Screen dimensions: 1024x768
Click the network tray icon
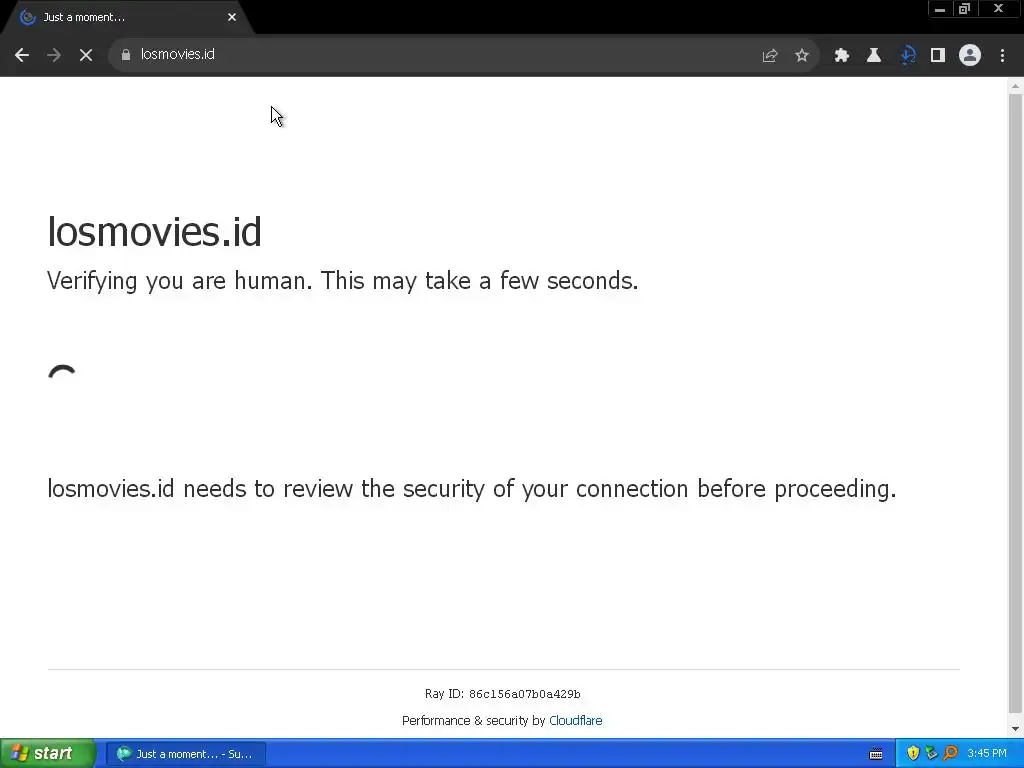click(x=931, y=754)
